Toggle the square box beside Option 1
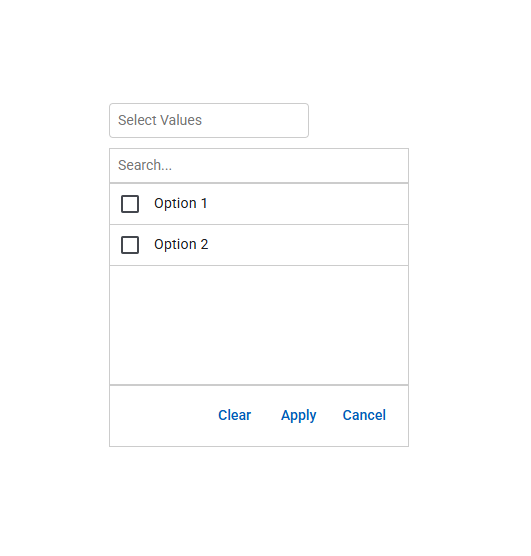This screenshot has width=531, height=556. tap(130, 204)
